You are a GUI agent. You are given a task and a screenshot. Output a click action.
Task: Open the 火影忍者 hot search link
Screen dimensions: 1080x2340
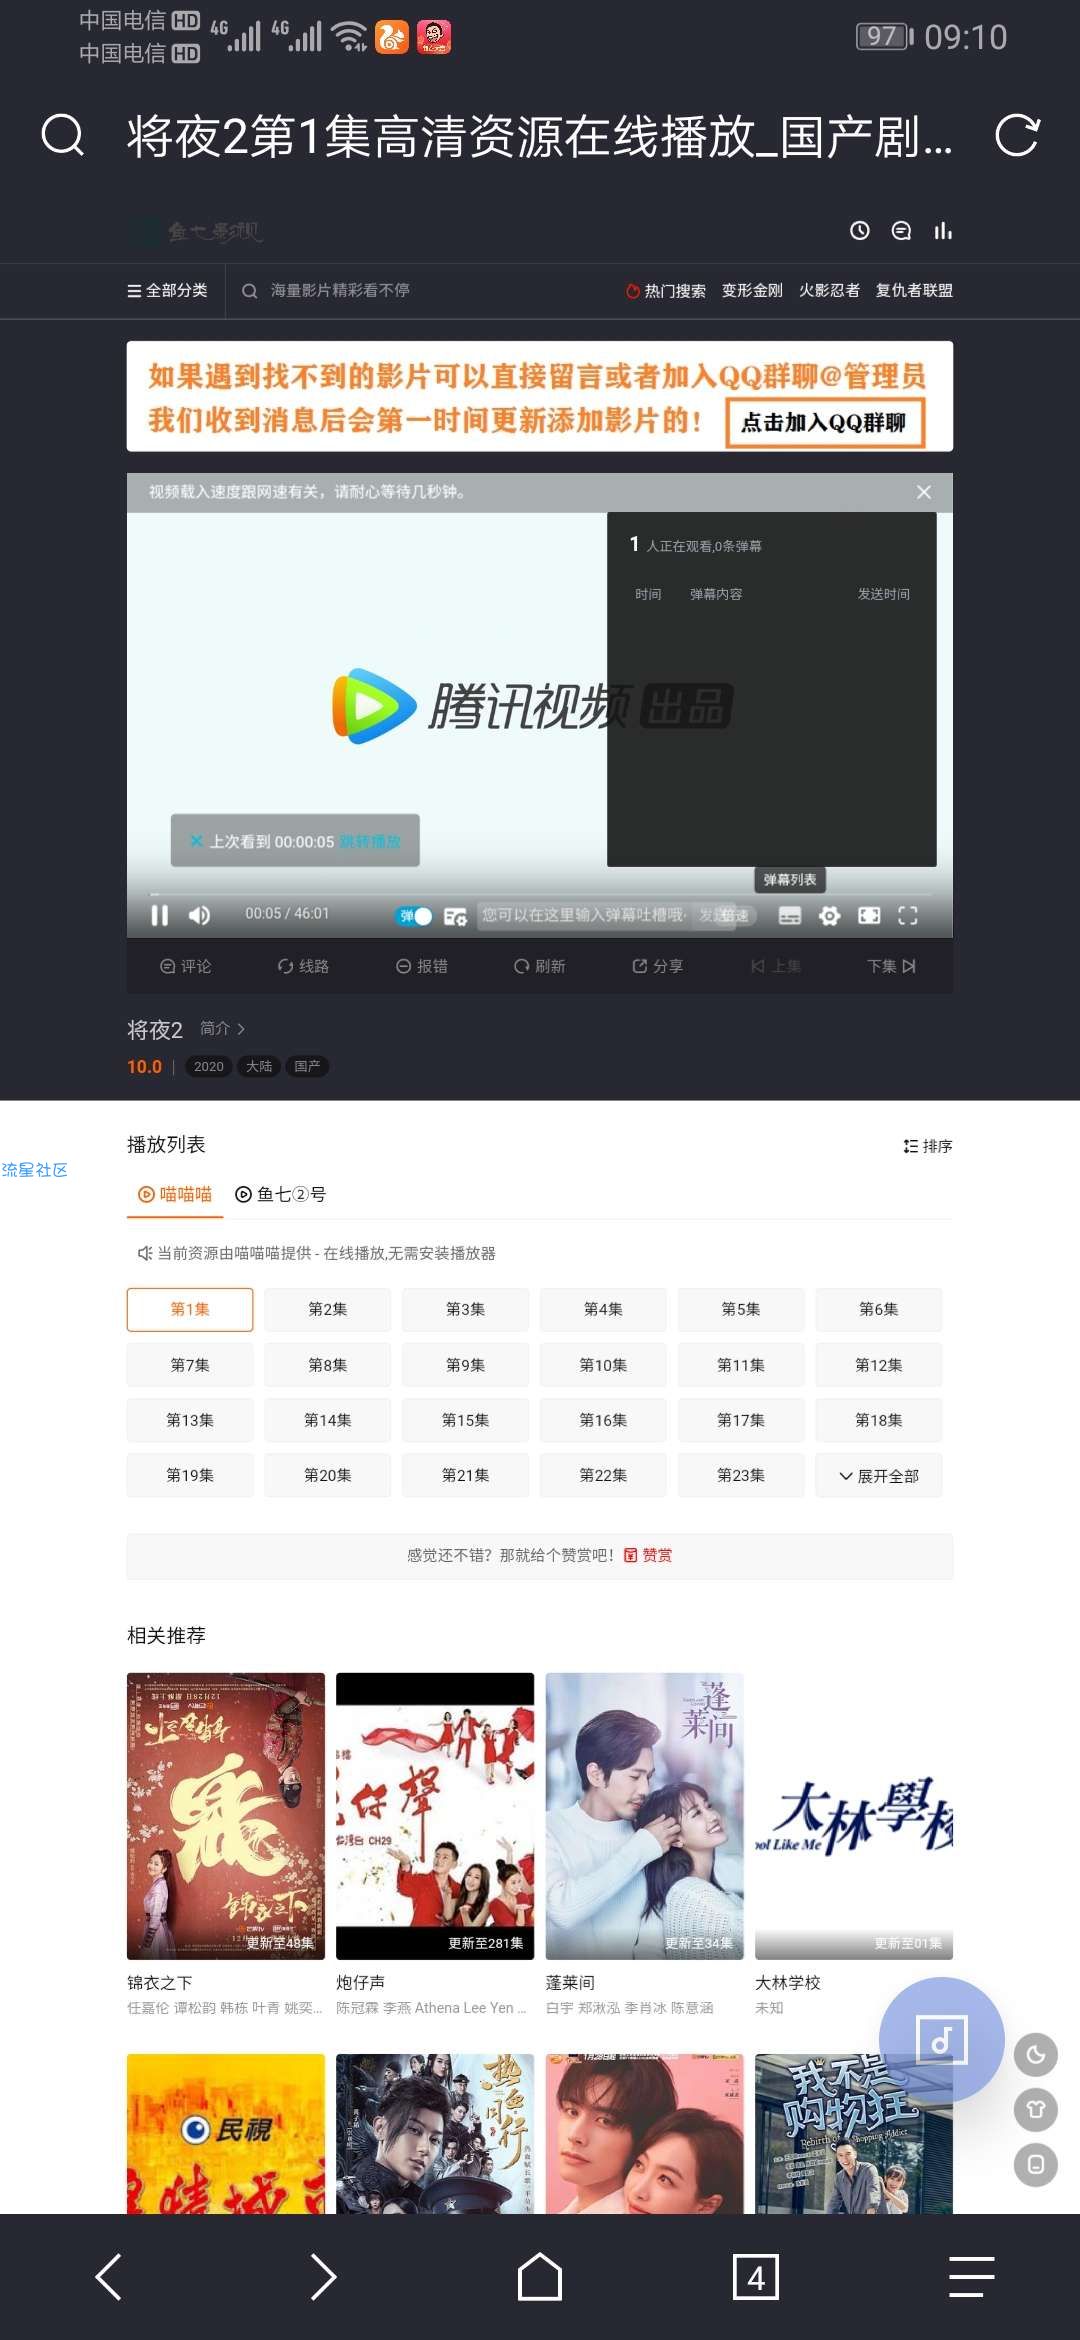[x=829, y=291]
